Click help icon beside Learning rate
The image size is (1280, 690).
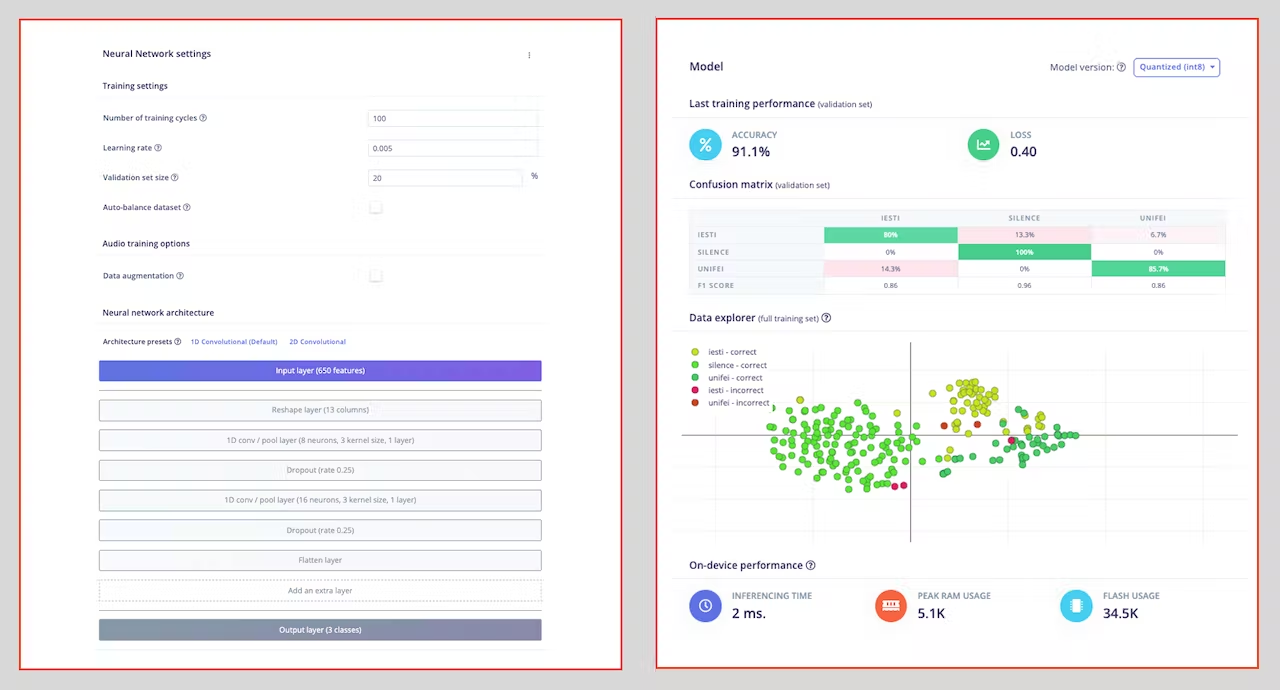(158, 148)
